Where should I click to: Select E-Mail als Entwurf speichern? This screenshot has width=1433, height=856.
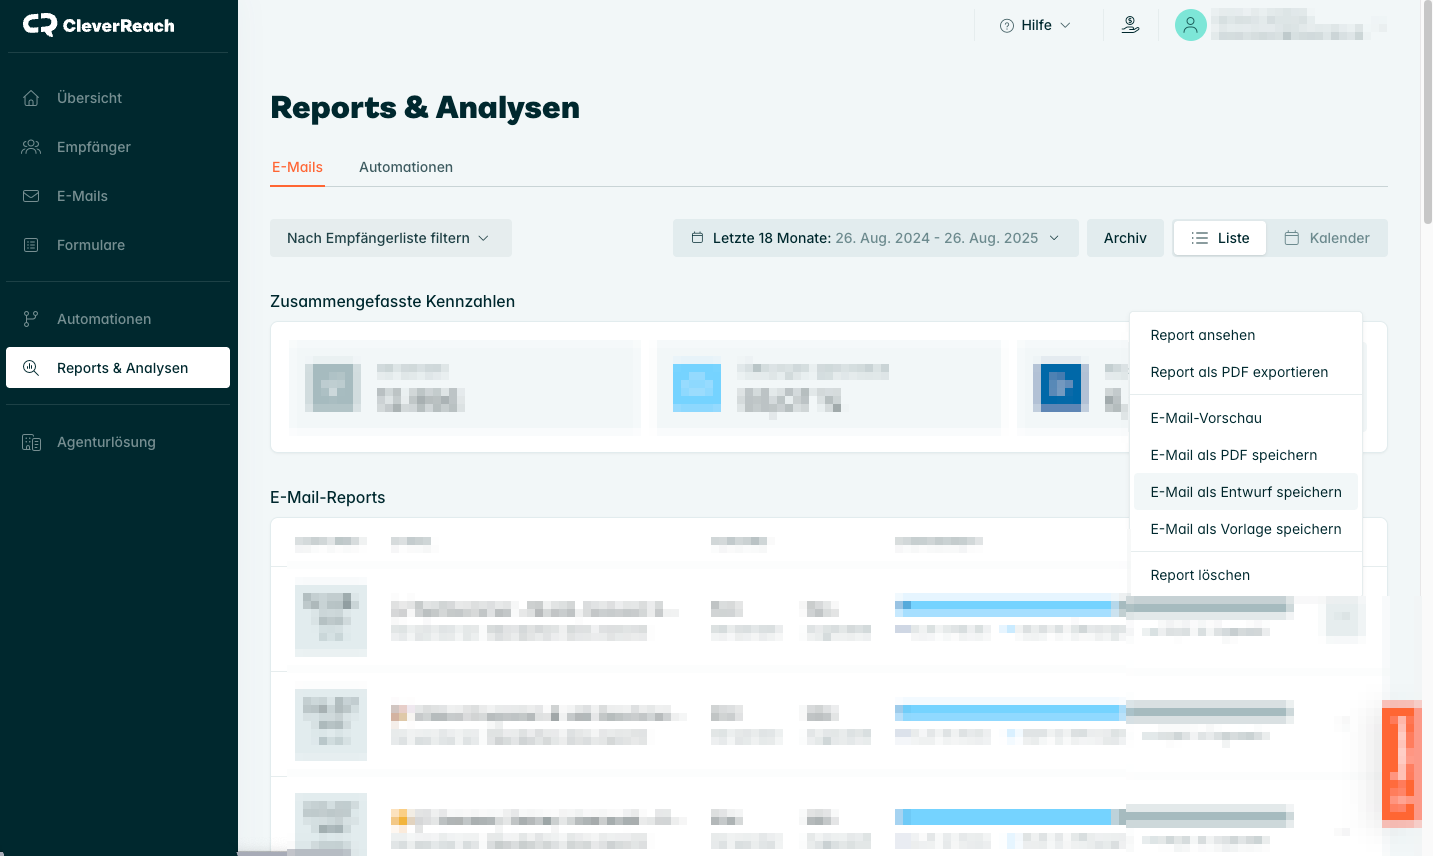1245,492
